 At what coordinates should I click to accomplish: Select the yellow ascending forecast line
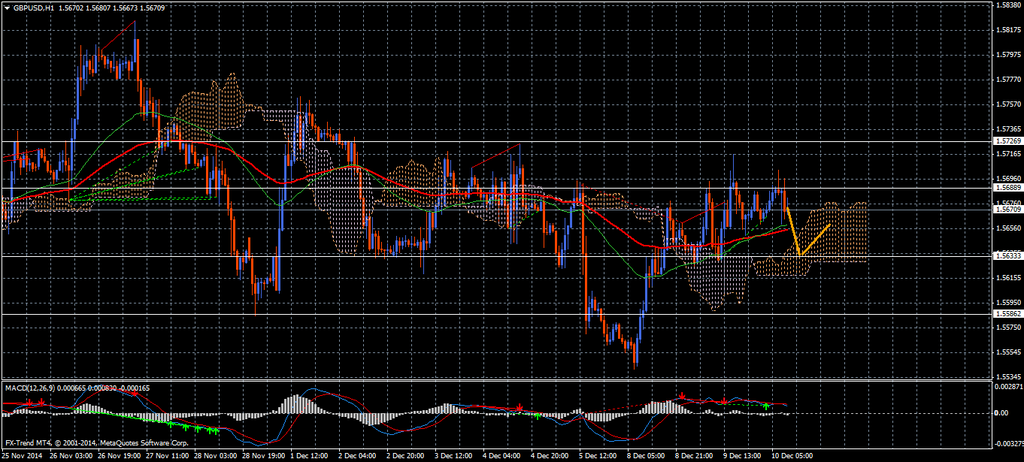click(x=815, y=240)
